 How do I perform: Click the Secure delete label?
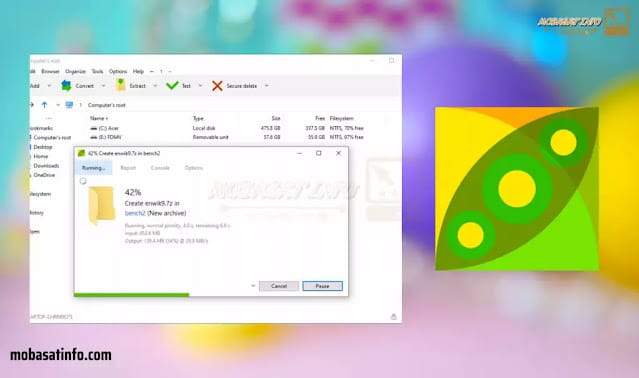point(242,86)
